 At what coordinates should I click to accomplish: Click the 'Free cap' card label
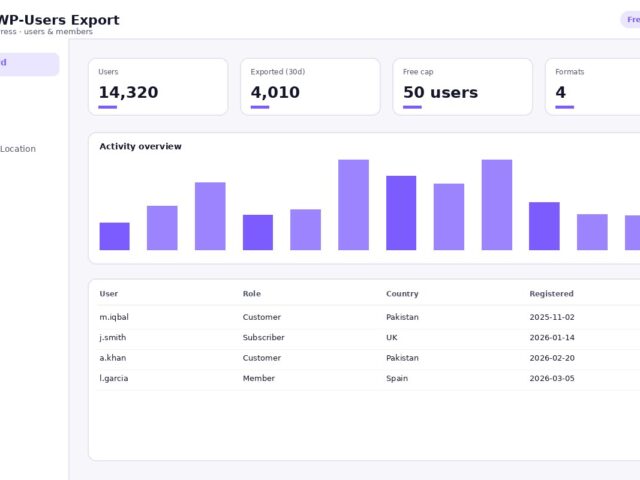point(418,72)
